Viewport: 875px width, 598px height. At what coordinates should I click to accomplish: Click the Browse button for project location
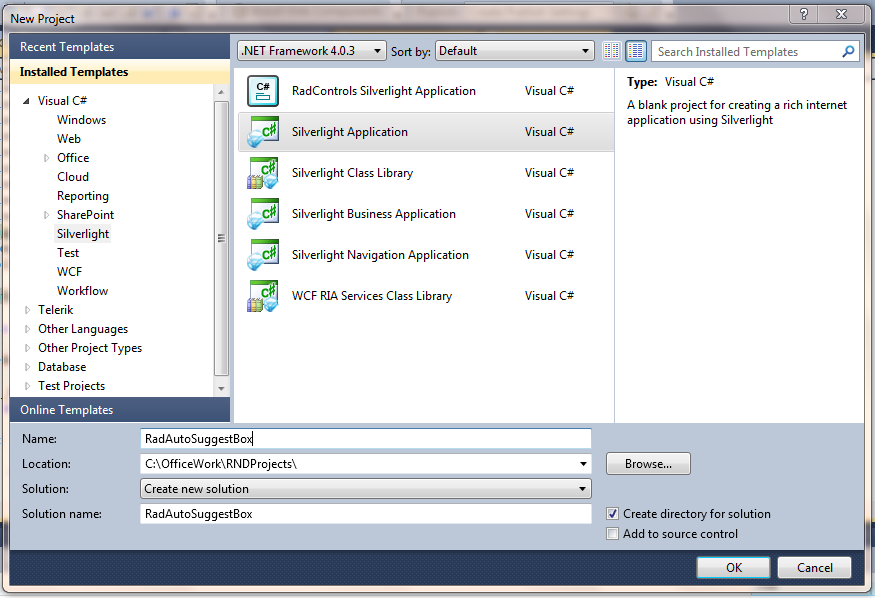click(648, 463)
